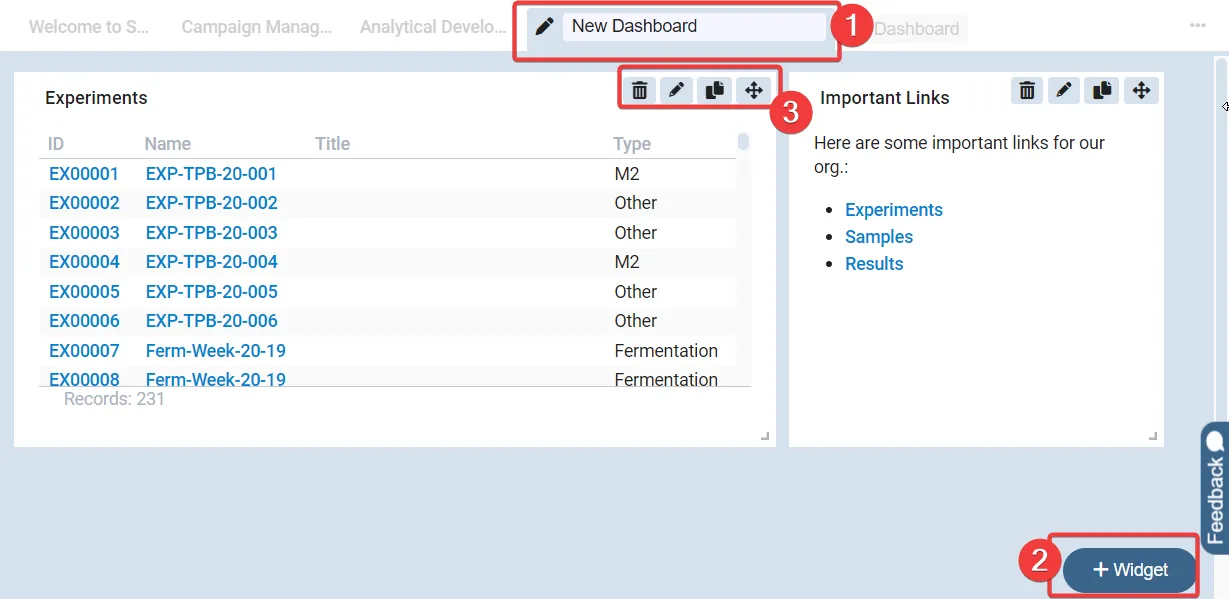The image size is (1229, 599).
Task: Open the three-dot more options menu
Action: coord(1197,26)
